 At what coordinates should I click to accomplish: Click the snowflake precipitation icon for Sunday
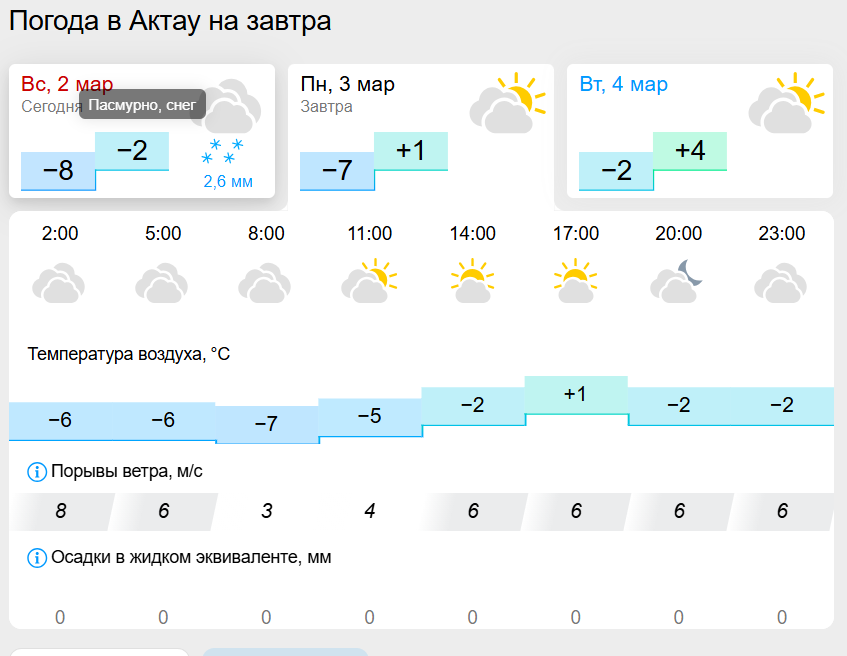(221, 154)
